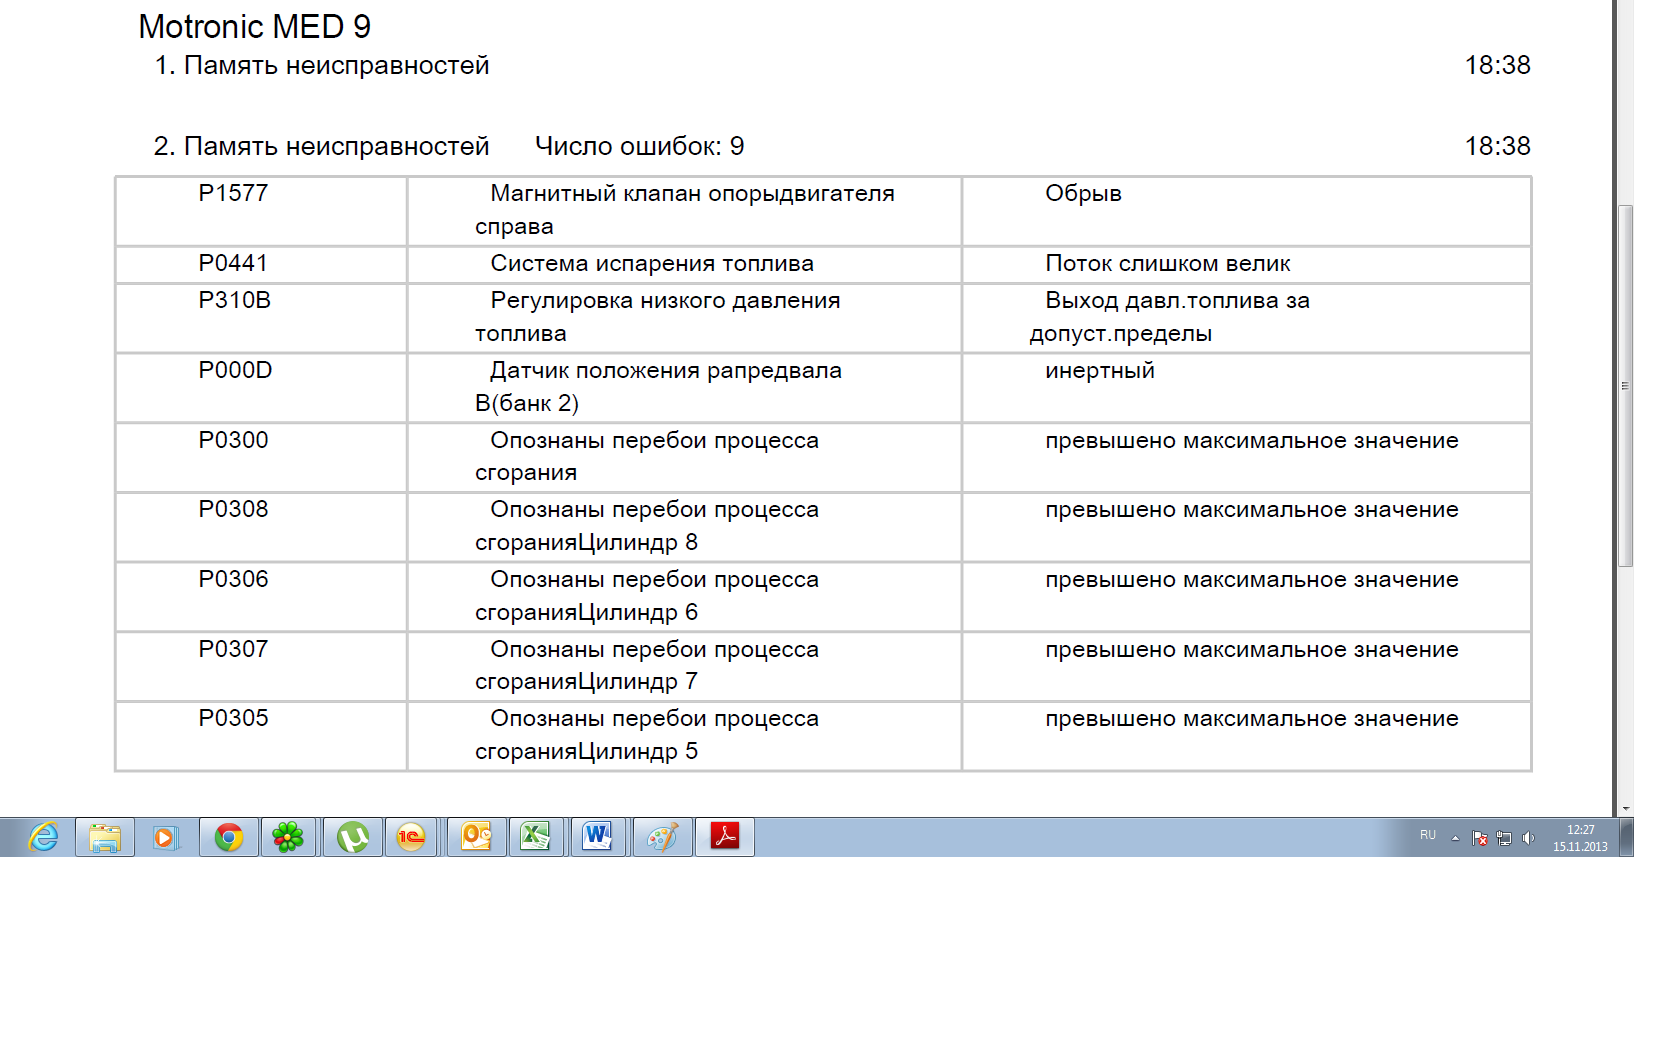This screenshot has height=1050, width=1680.
Task: Open Google Chrome from the taskbar
Action: pos(229,837)
